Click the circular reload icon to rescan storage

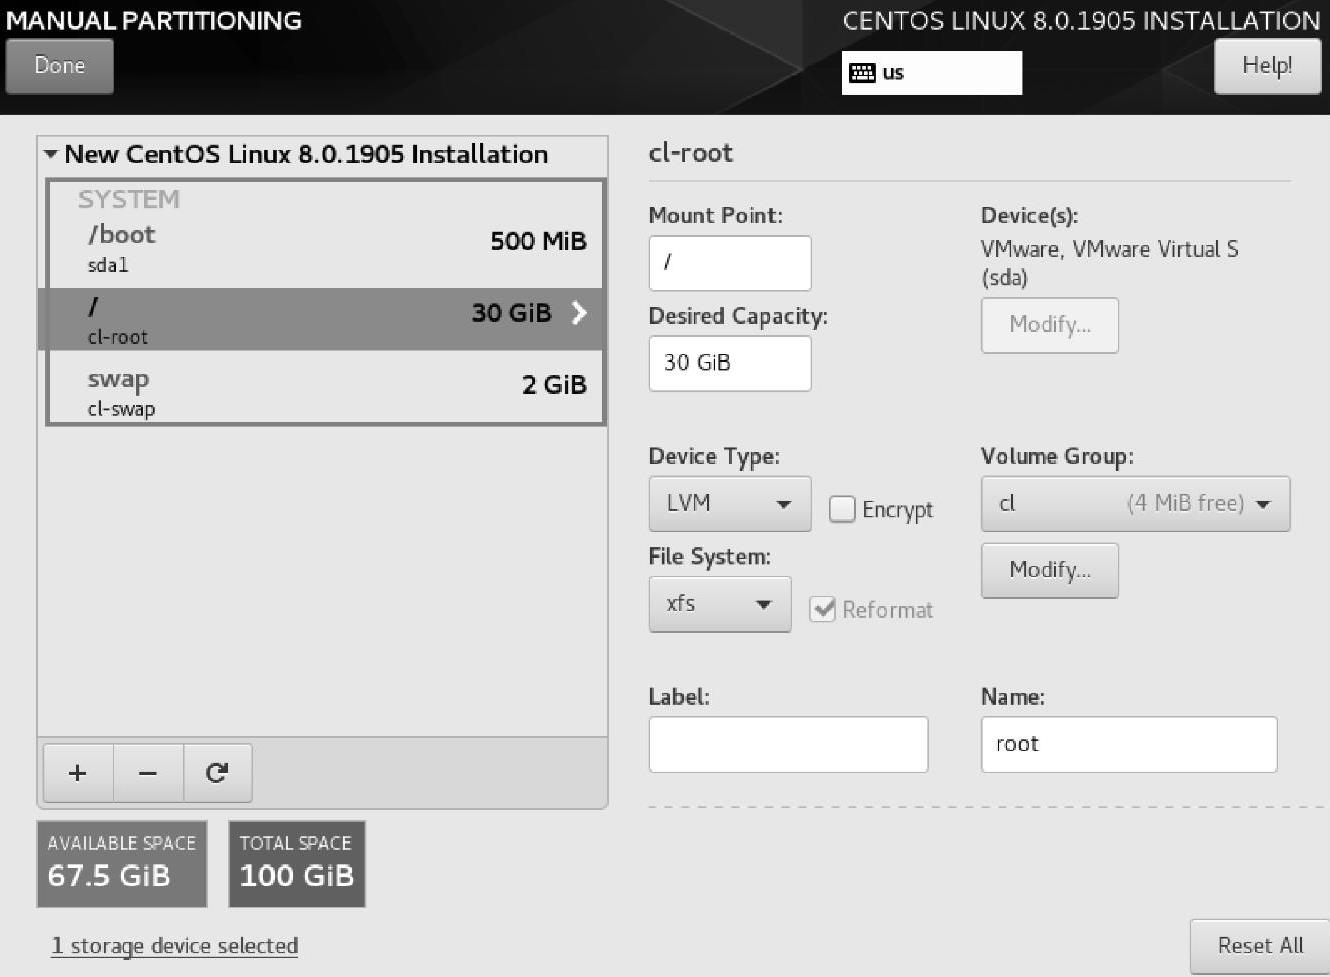coord(217,773)
